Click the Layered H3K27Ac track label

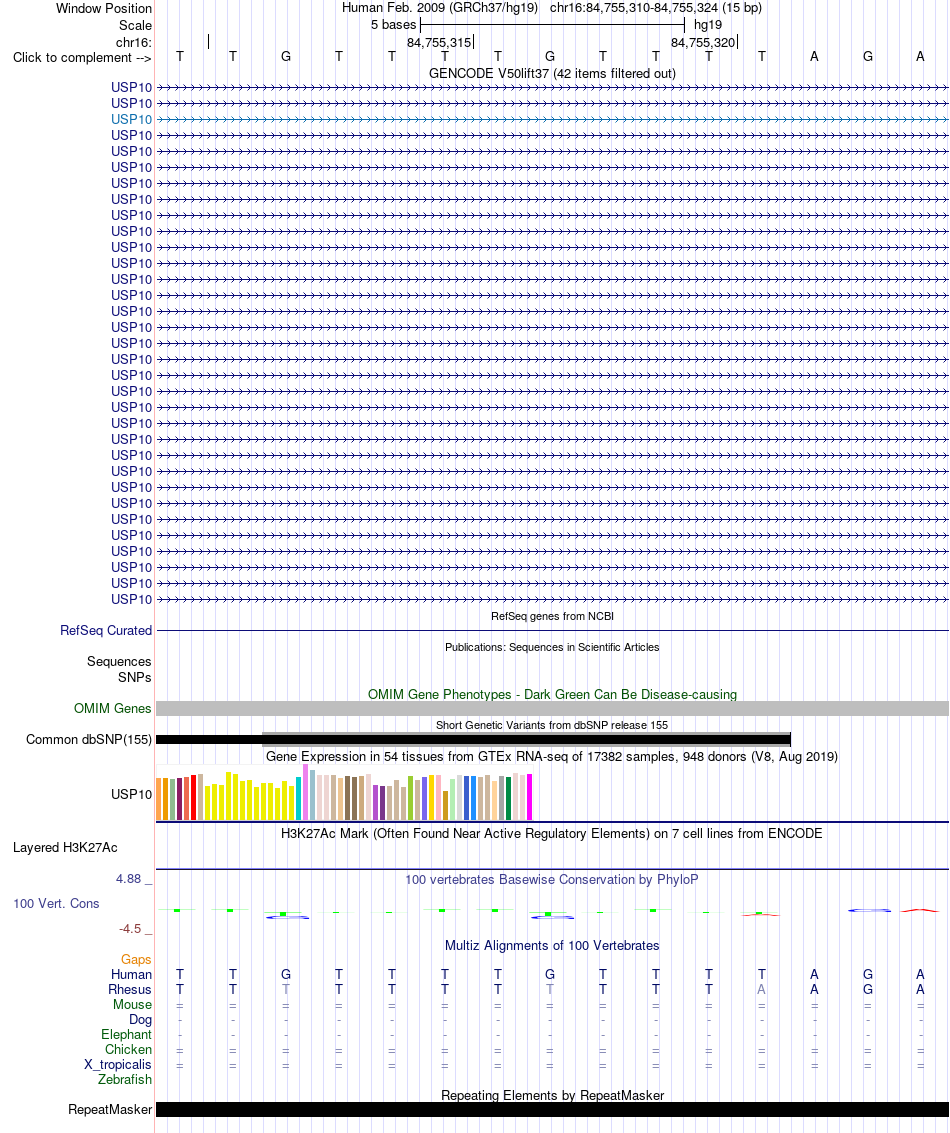65,848
